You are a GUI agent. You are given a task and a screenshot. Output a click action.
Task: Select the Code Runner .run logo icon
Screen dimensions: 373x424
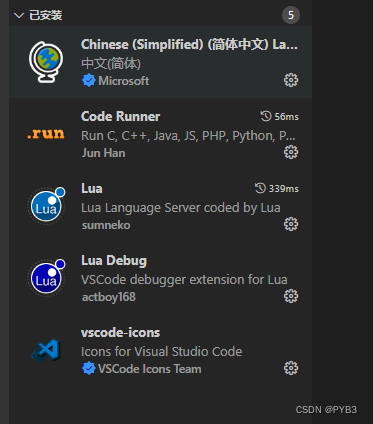point(46,134)
